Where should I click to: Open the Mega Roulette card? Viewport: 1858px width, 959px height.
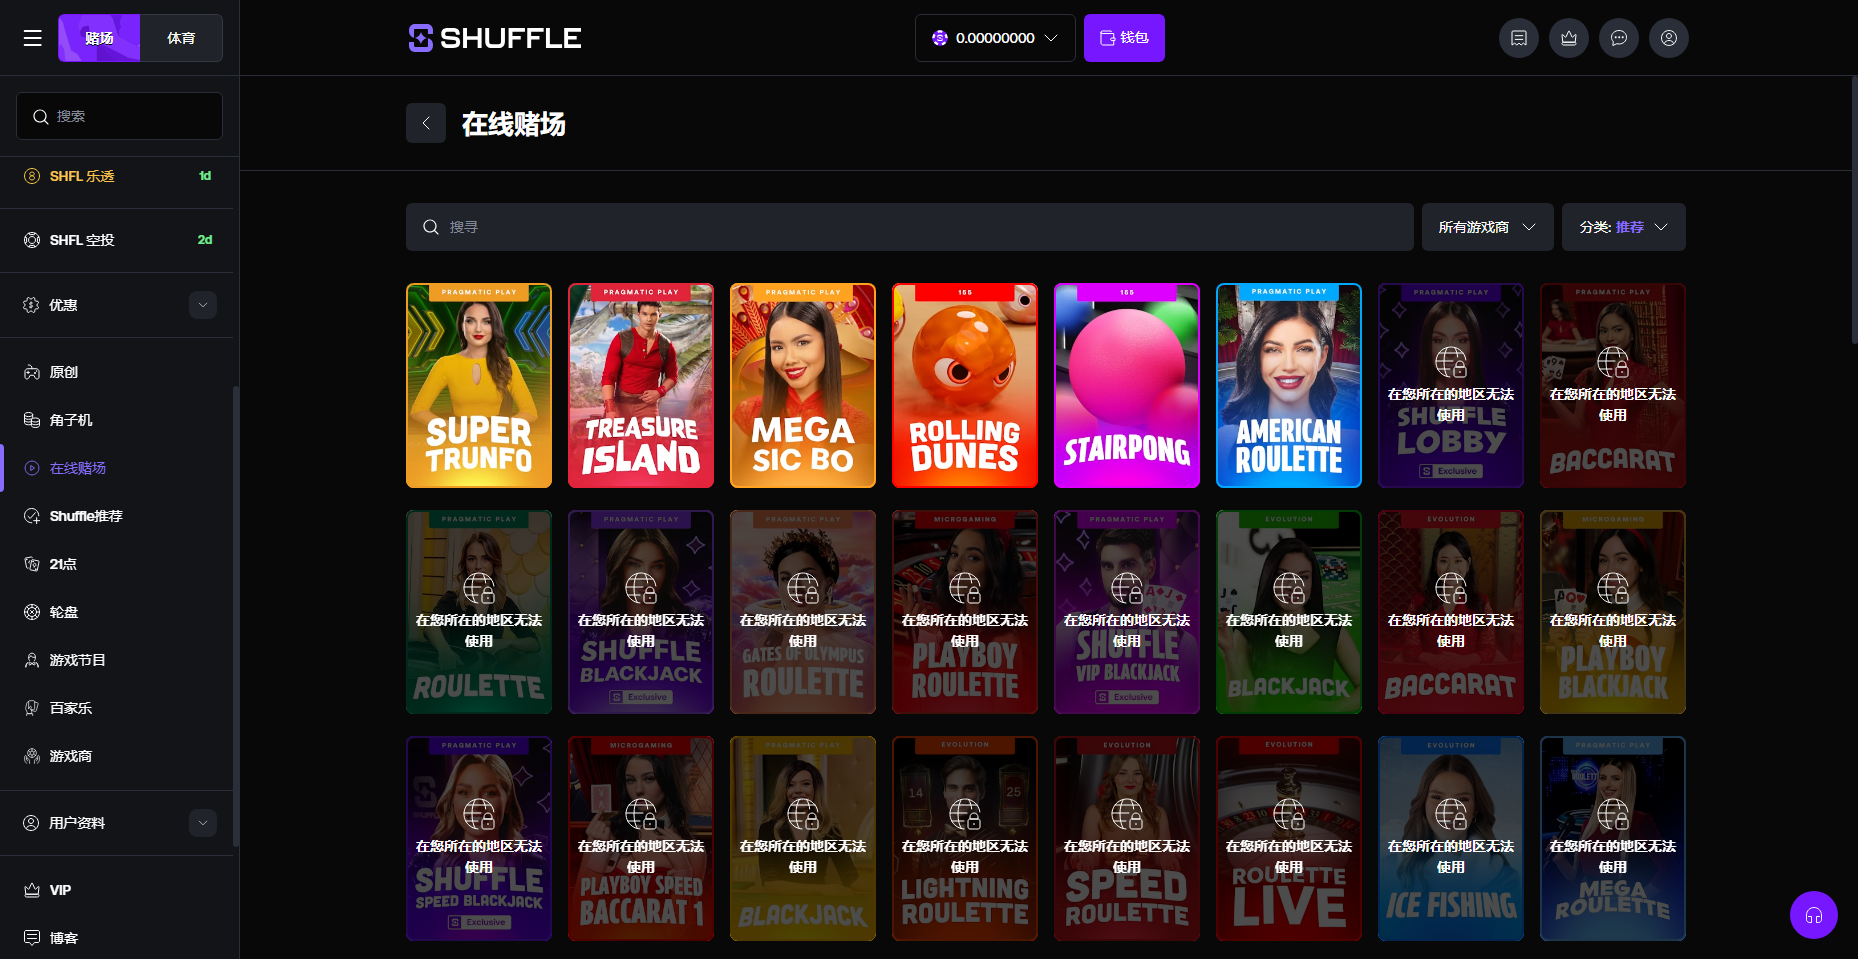click(x=1613, y=839)
